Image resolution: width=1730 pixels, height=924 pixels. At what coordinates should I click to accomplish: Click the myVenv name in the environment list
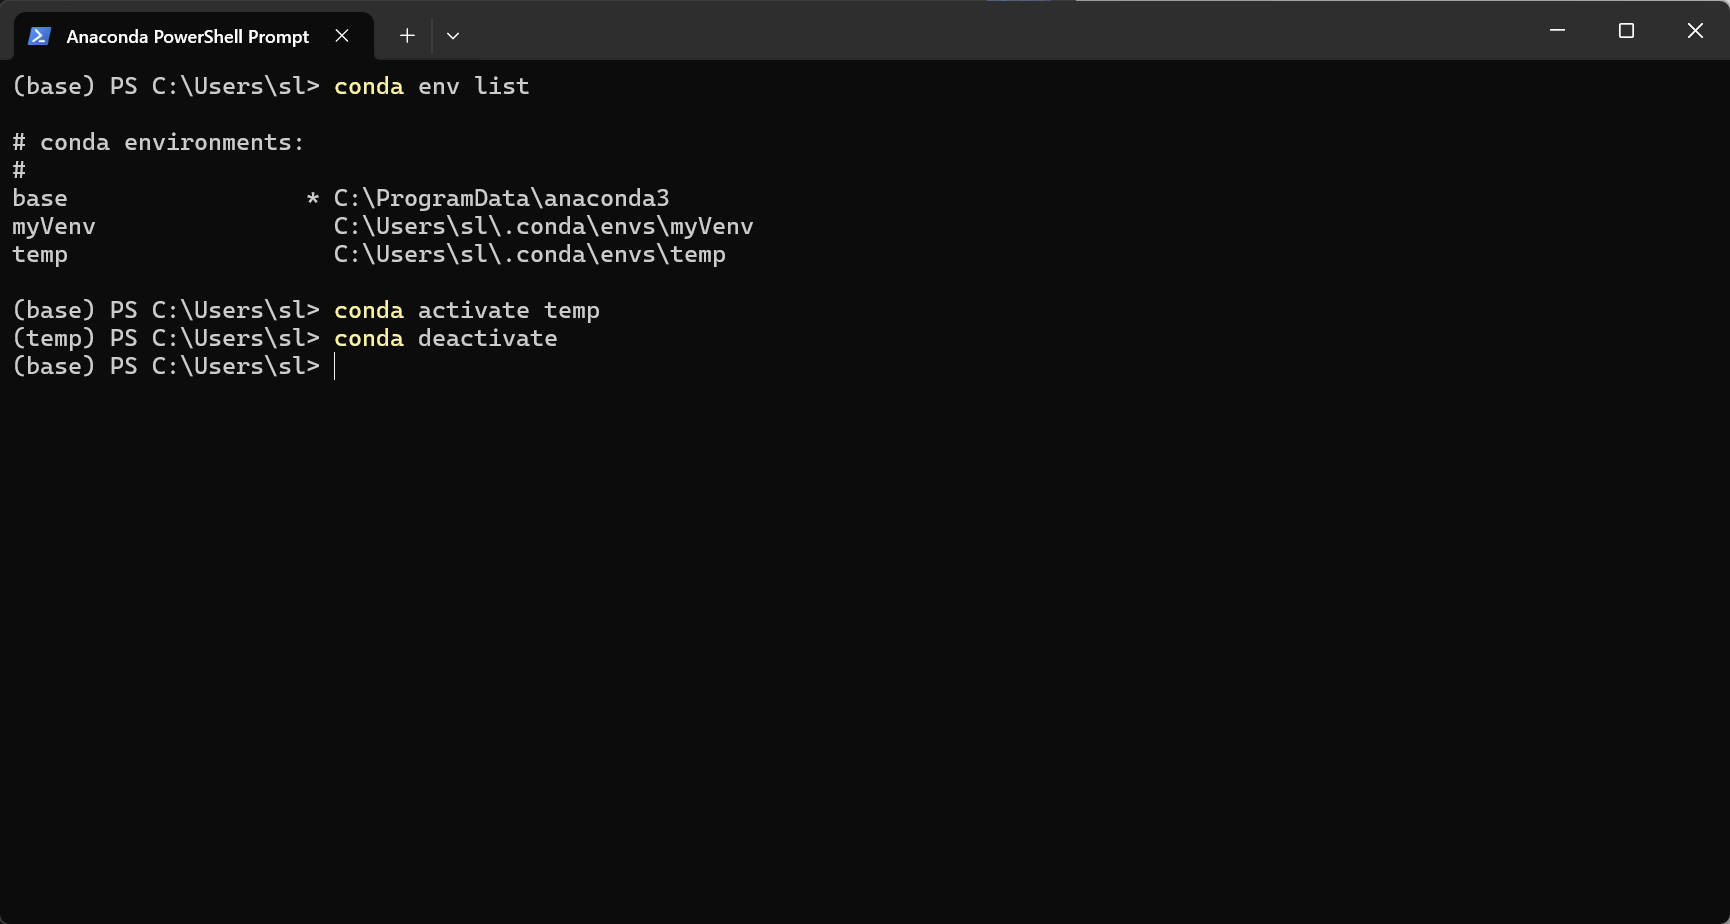[54, 227]
